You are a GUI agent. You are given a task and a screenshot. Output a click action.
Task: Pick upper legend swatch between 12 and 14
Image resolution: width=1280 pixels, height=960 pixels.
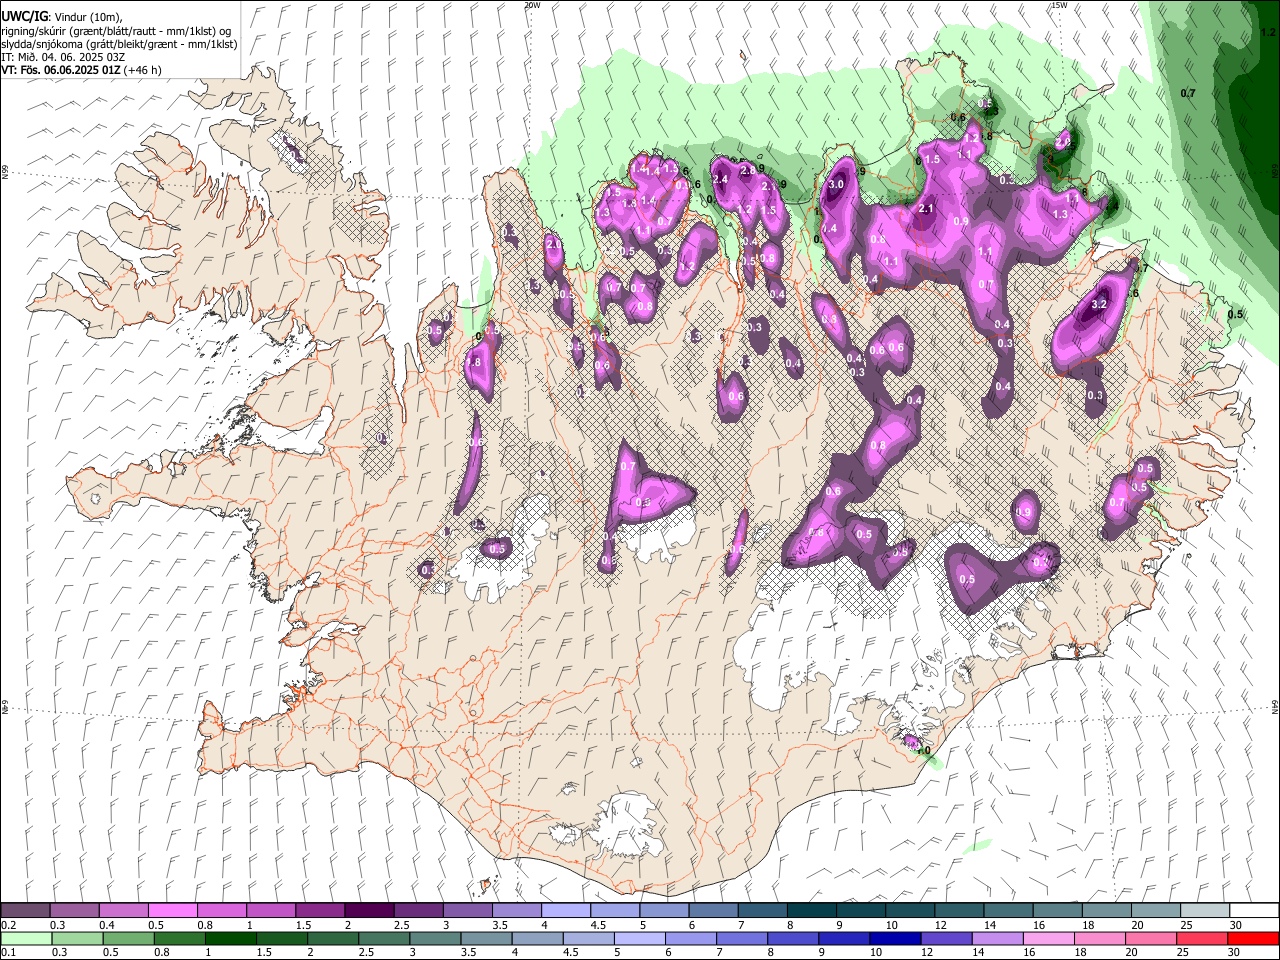click(x=958, y=910)
